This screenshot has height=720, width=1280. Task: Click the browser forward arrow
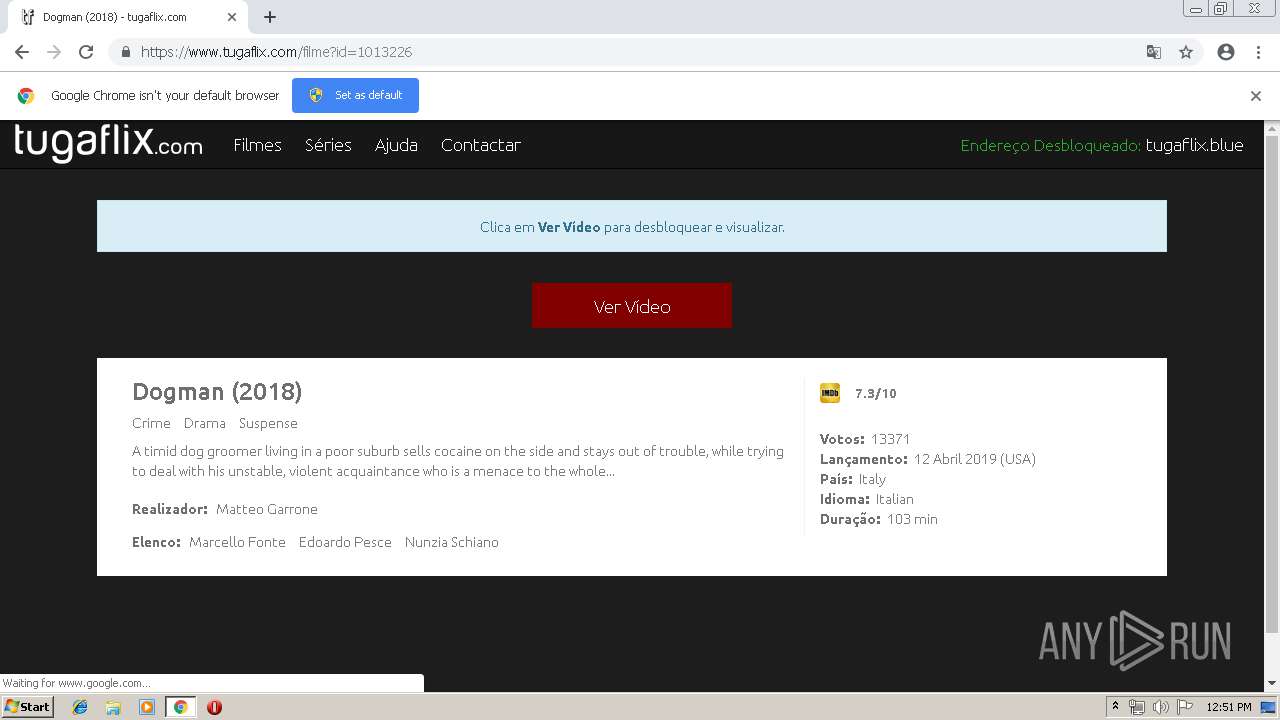point(54,52)
